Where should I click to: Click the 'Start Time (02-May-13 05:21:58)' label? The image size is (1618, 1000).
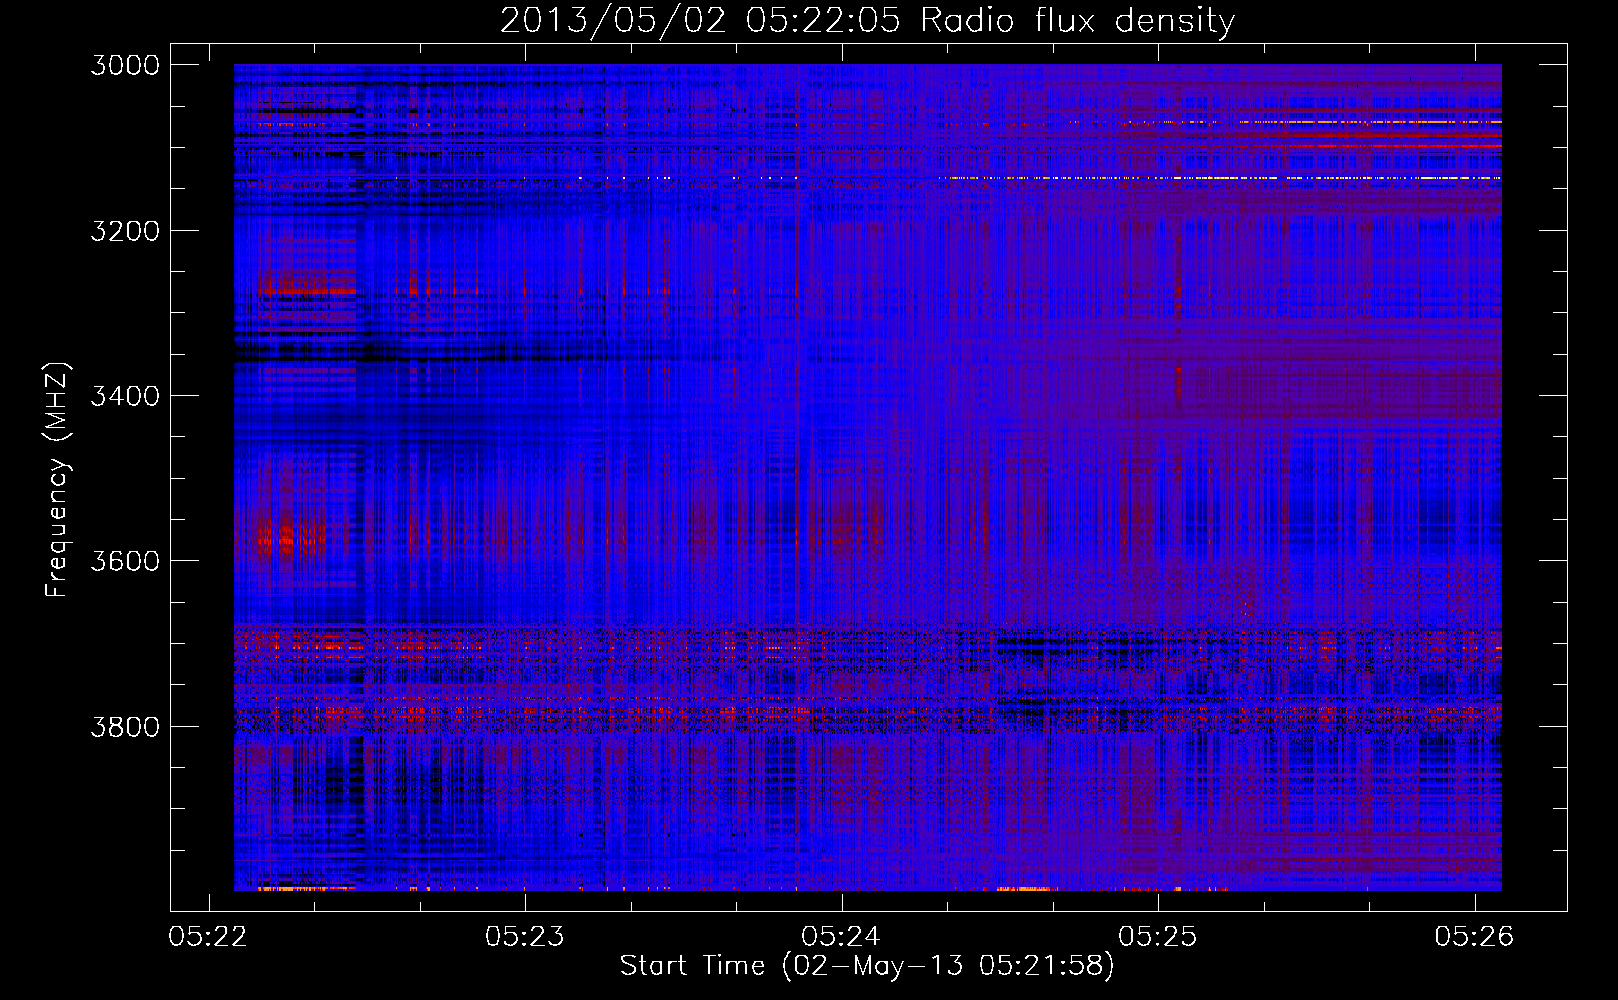(x=867, y=966)
